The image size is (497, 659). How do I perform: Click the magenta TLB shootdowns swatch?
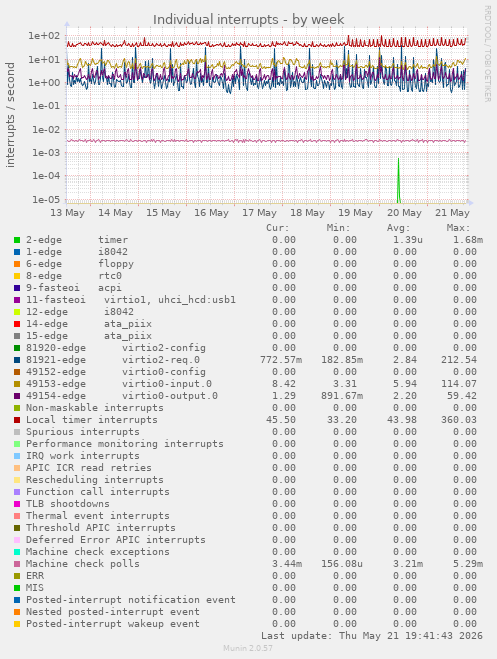tap(17, 504)
